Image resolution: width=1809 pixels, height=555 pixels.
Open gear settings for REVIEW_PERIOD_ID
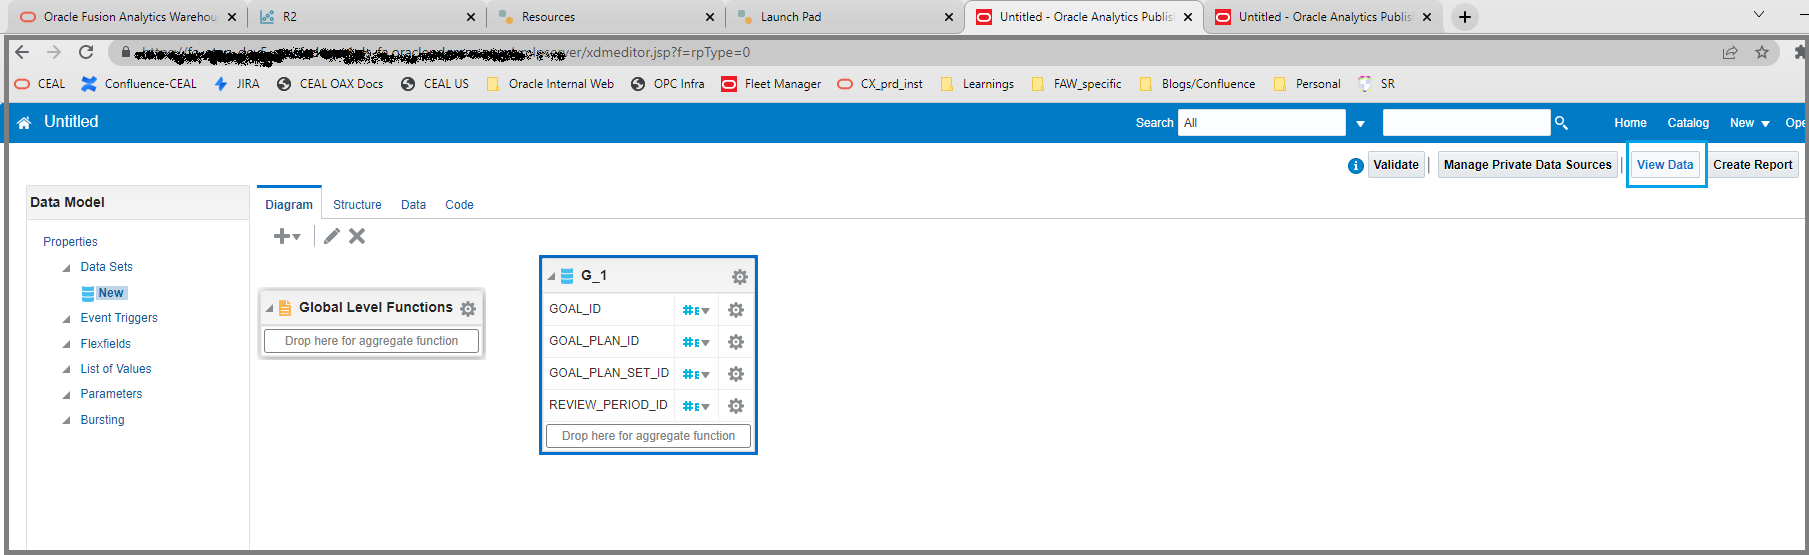(x=736, y=406)
